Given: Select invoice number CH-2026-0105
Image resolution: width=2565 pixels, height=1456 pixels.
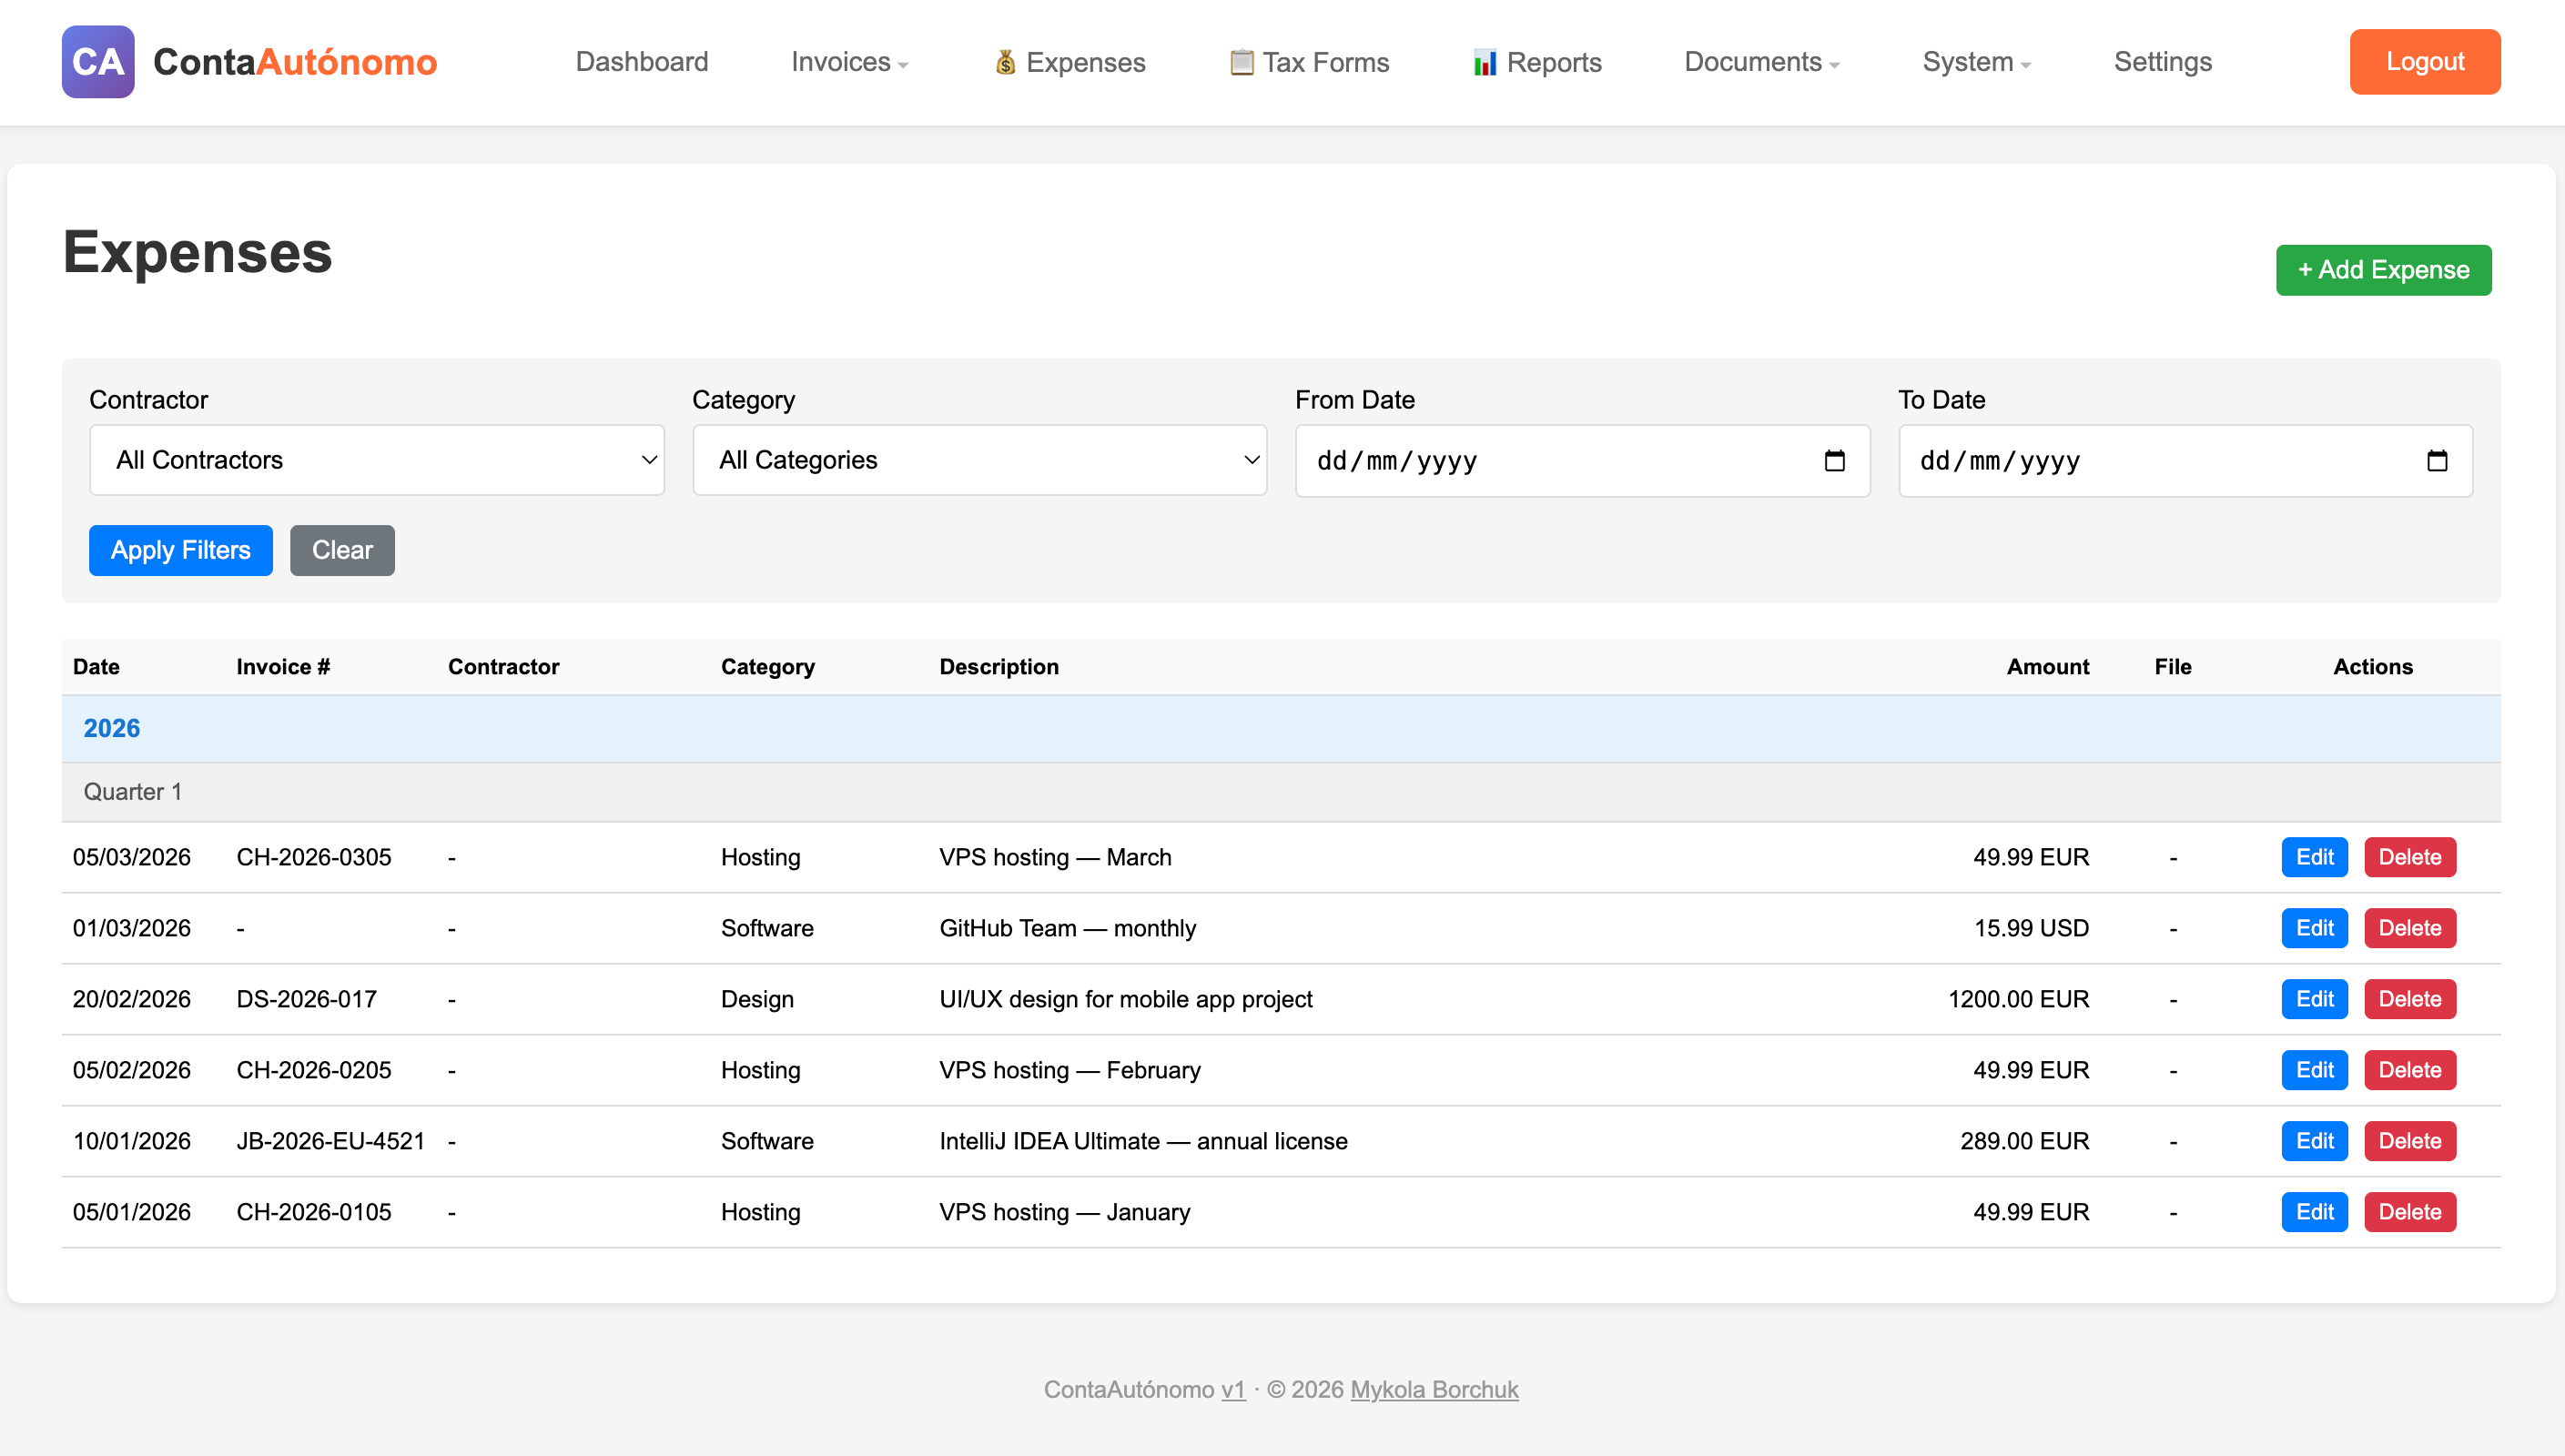Looking at the screenshot, I should (313, 1212).
